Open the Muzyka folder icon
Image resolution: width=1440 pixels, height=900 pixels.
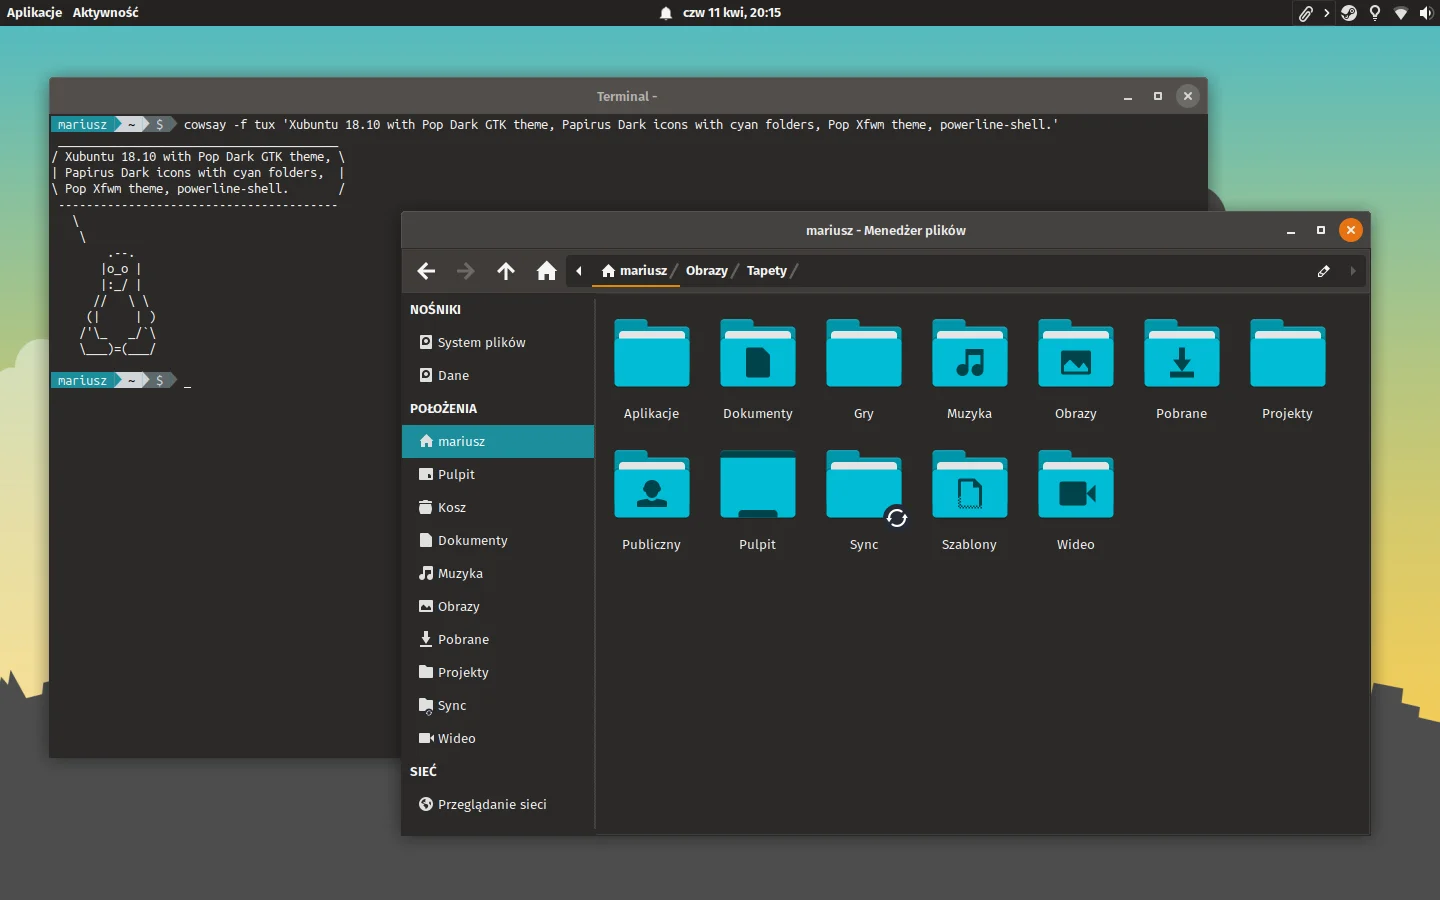click(970, 353)
